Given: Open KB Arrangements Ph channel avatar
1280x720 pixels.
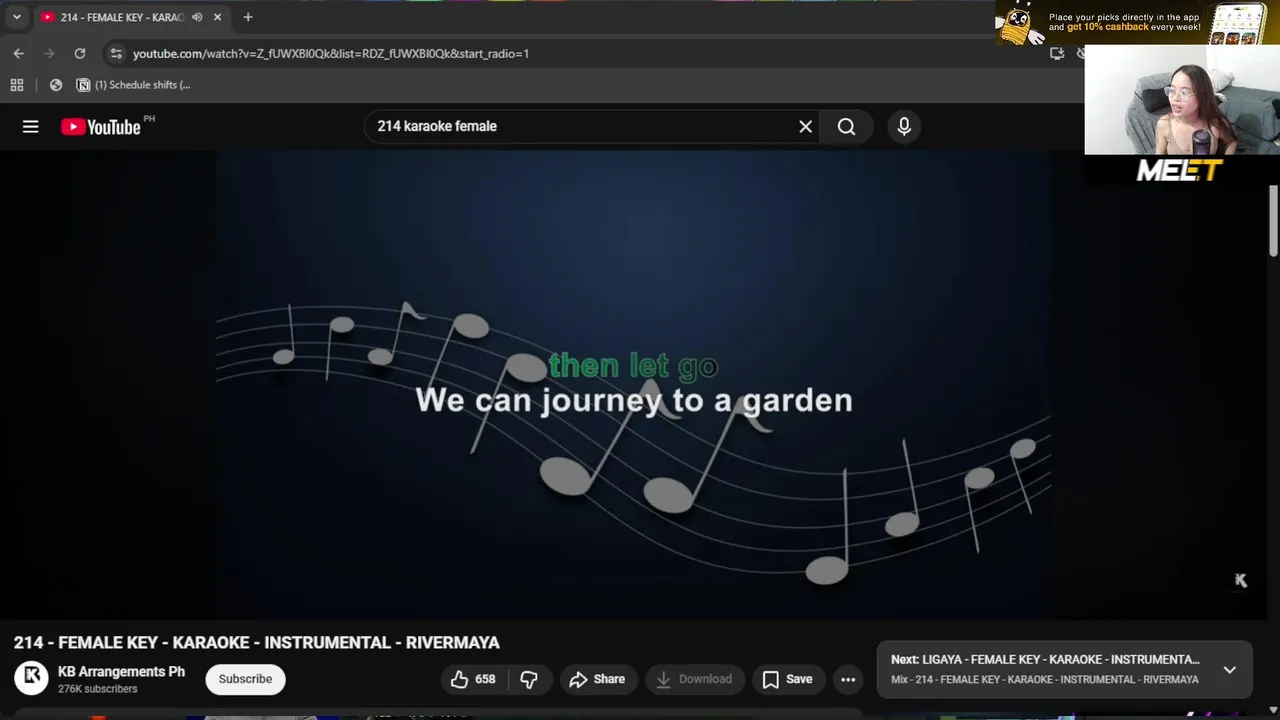Looking at the screenshot, I should 31,678.
